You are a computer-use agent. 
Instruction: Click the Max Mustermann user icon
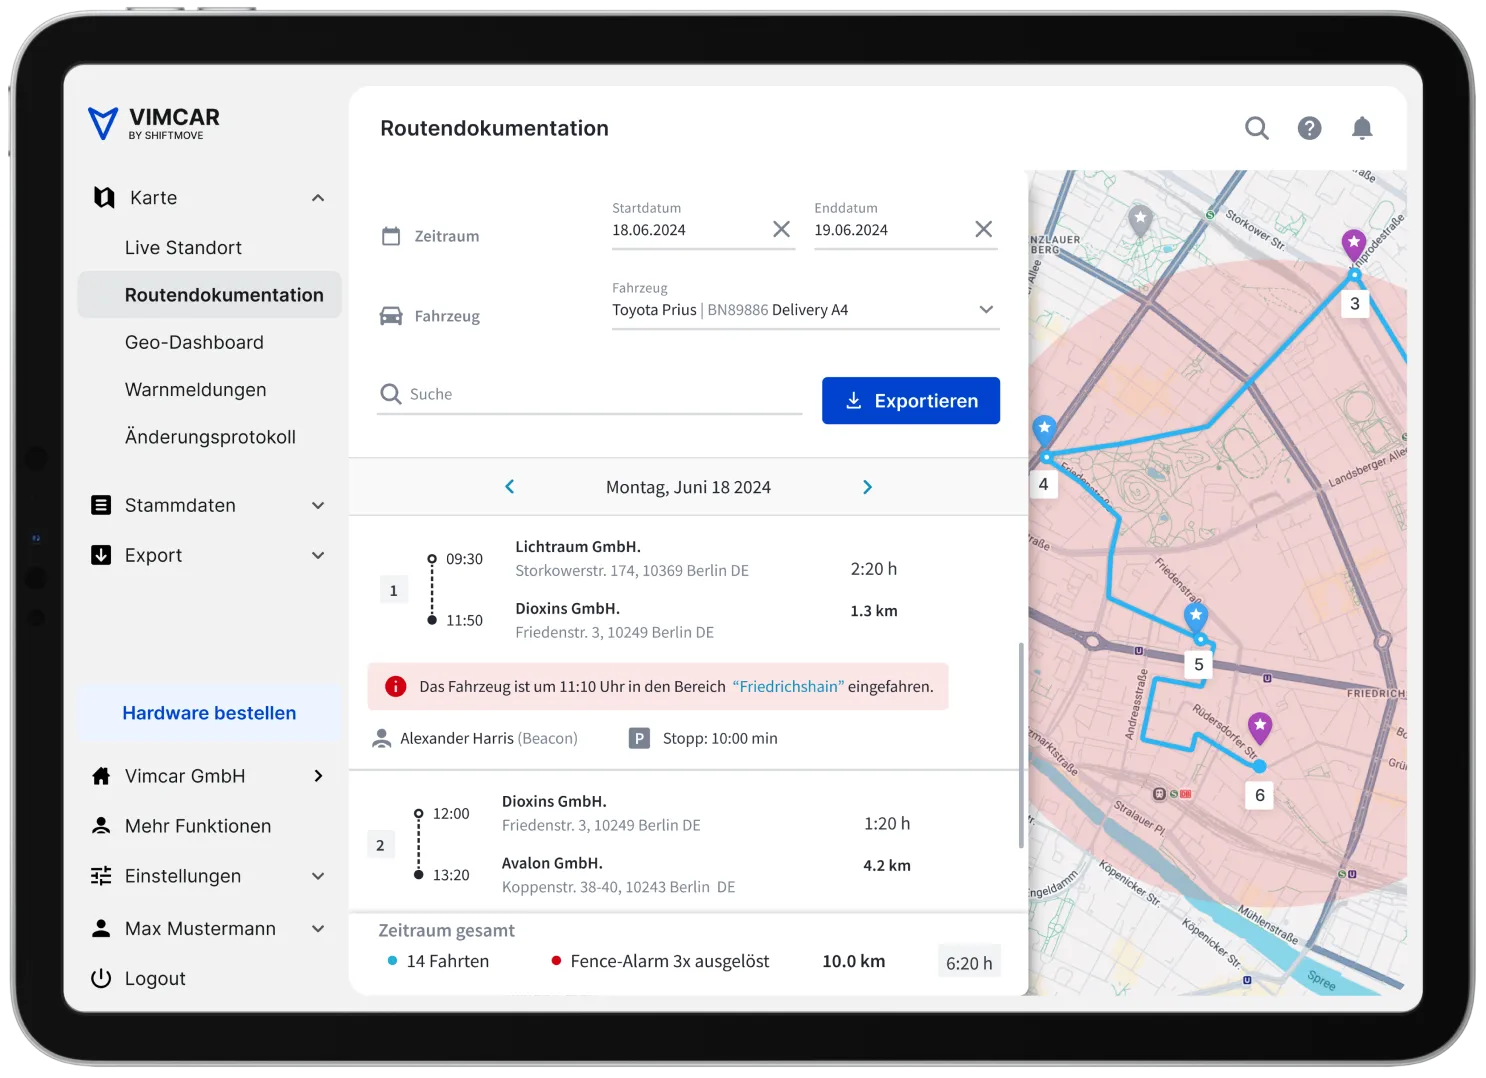(x=101, y=928)
